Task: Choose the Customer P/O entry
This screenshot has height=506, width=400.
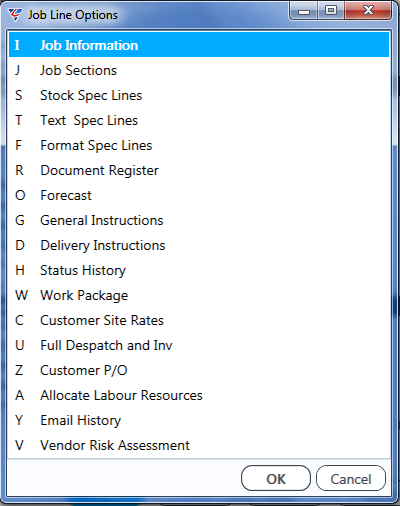Action: pos(199,370)
